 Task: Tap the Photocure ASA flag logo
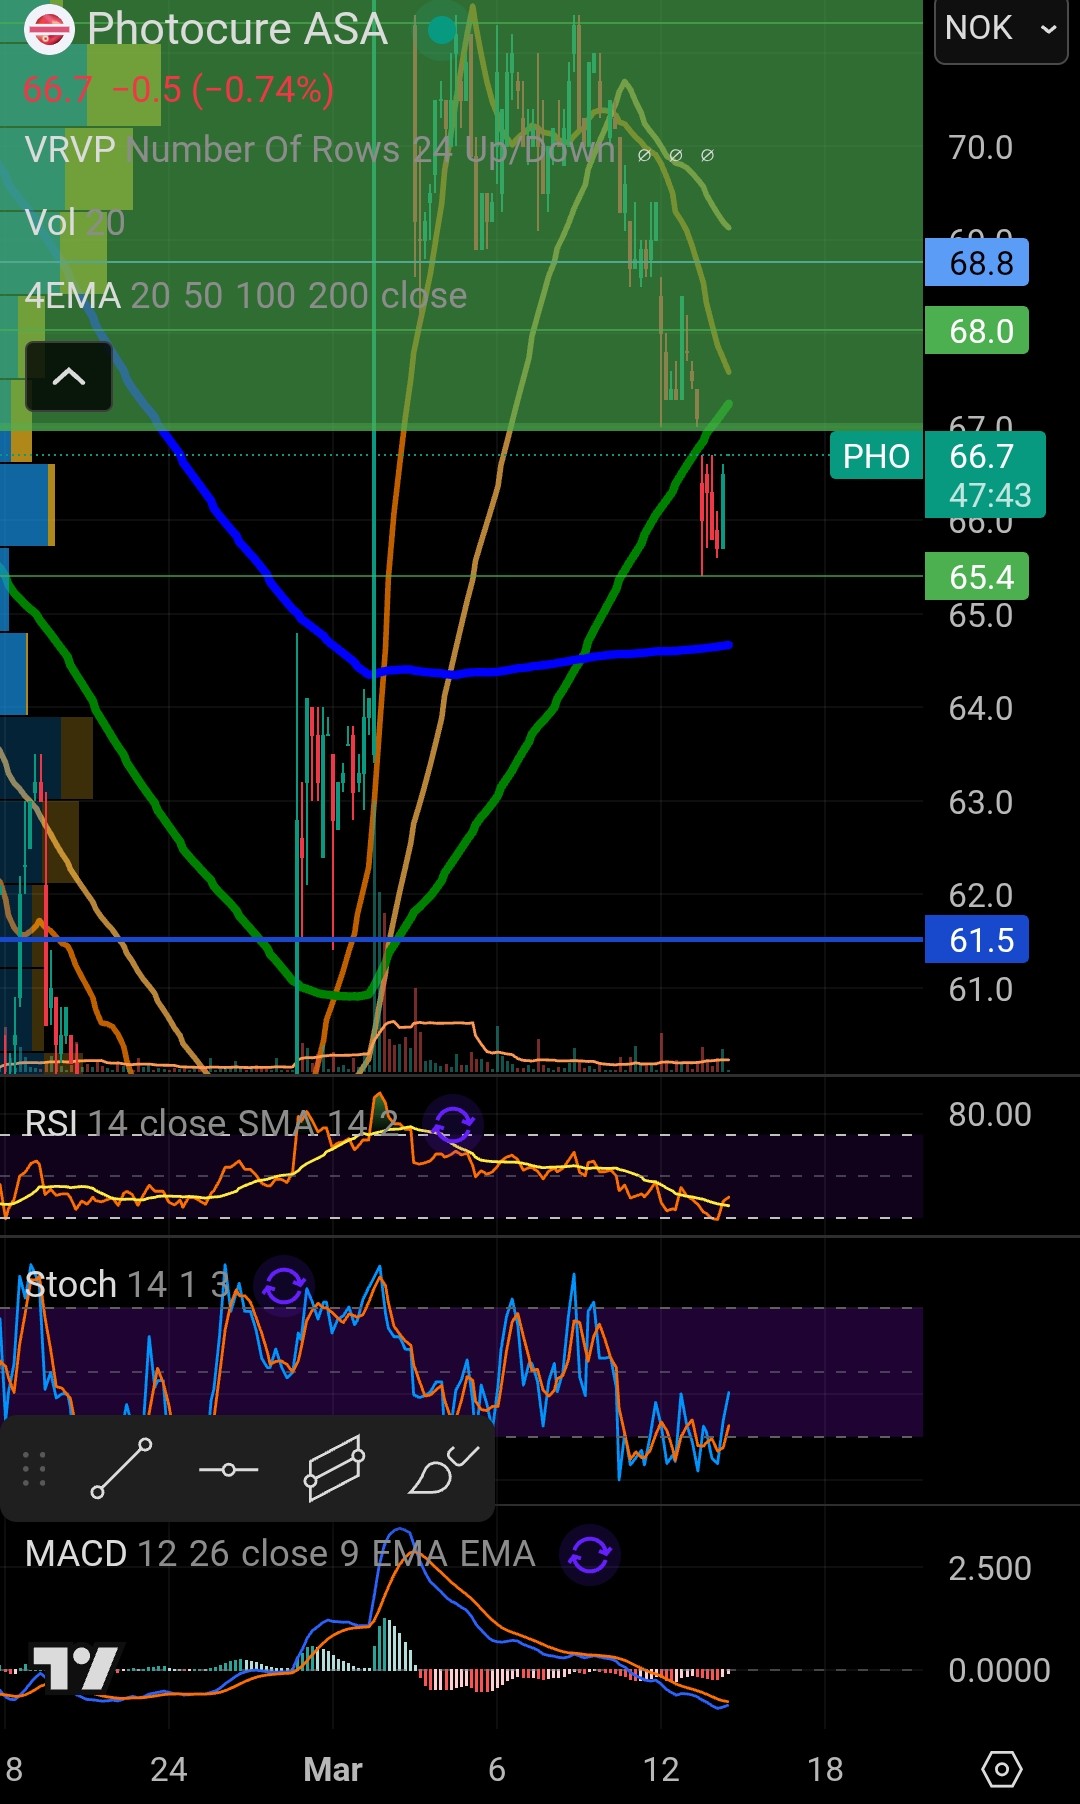tap(49, 29)
